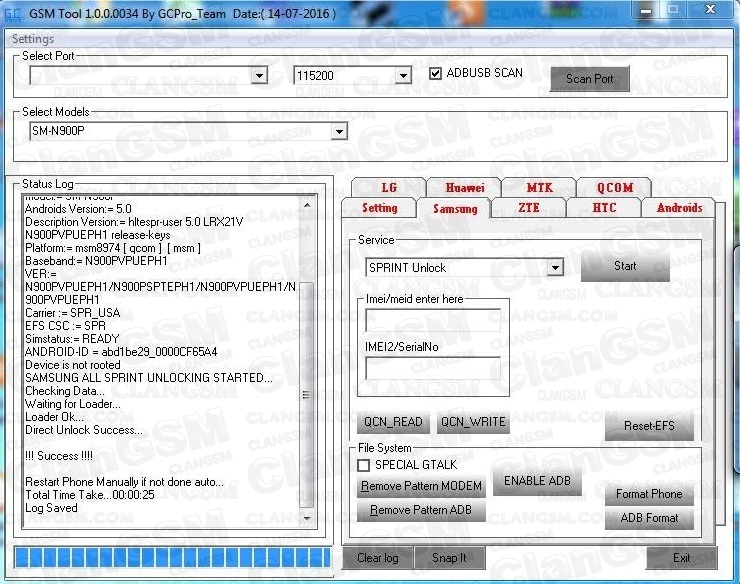Click the Status Log scrollbar thumb
Viewport: 740px width, 584px height.
307,396
